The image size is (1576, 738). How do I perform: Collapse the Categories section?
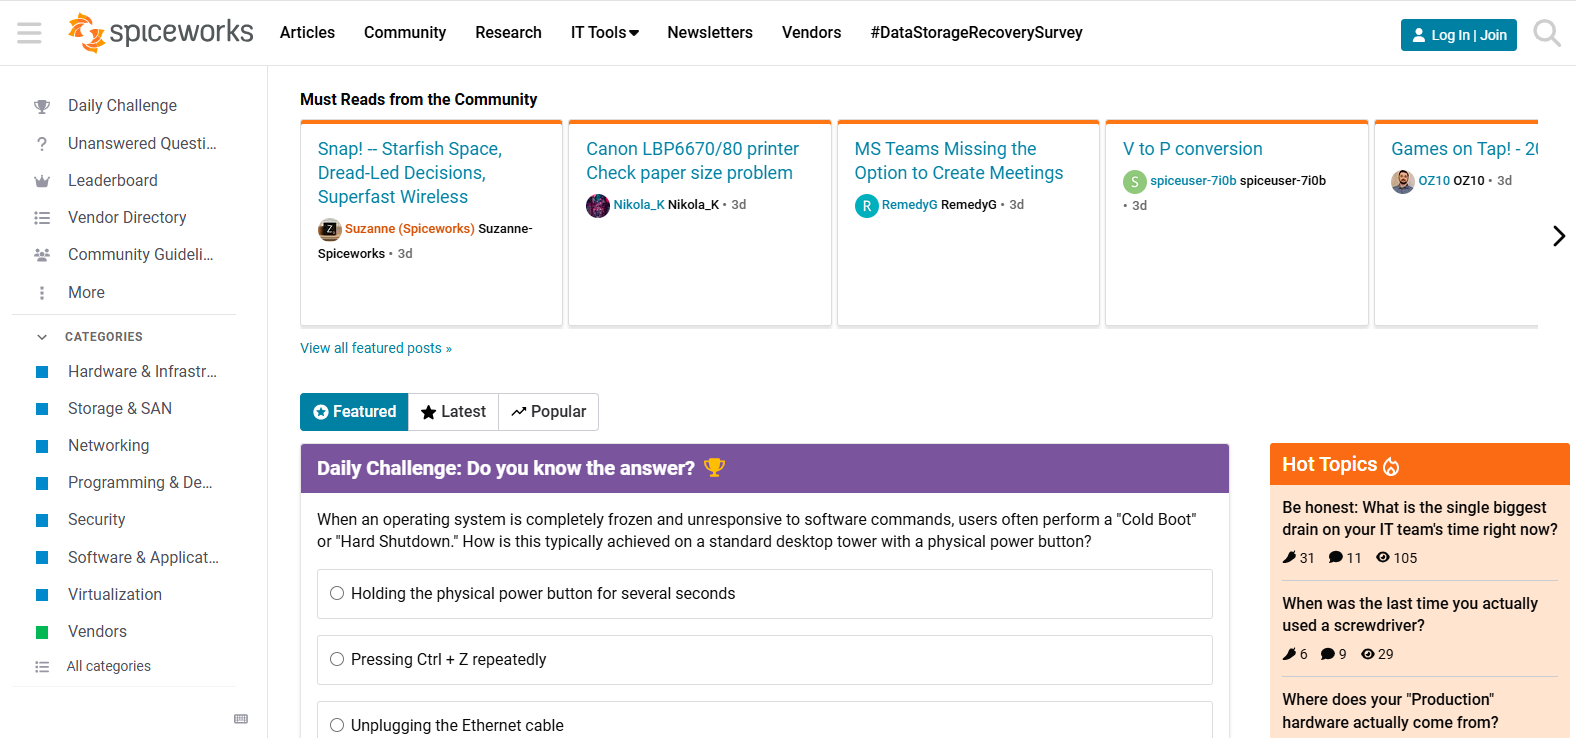point(42,337)
